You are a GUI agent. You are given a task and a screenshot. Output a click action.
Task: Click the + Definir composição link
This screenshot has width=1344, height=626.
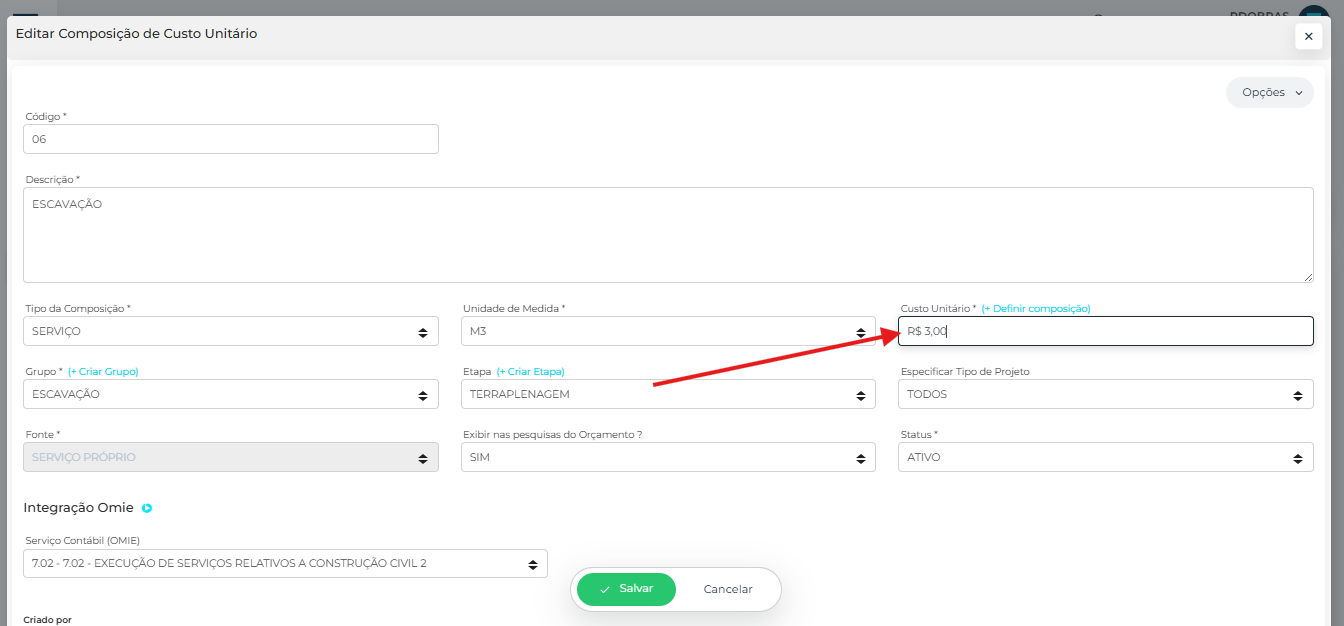pyautogui.click(x=1036, y=309)
